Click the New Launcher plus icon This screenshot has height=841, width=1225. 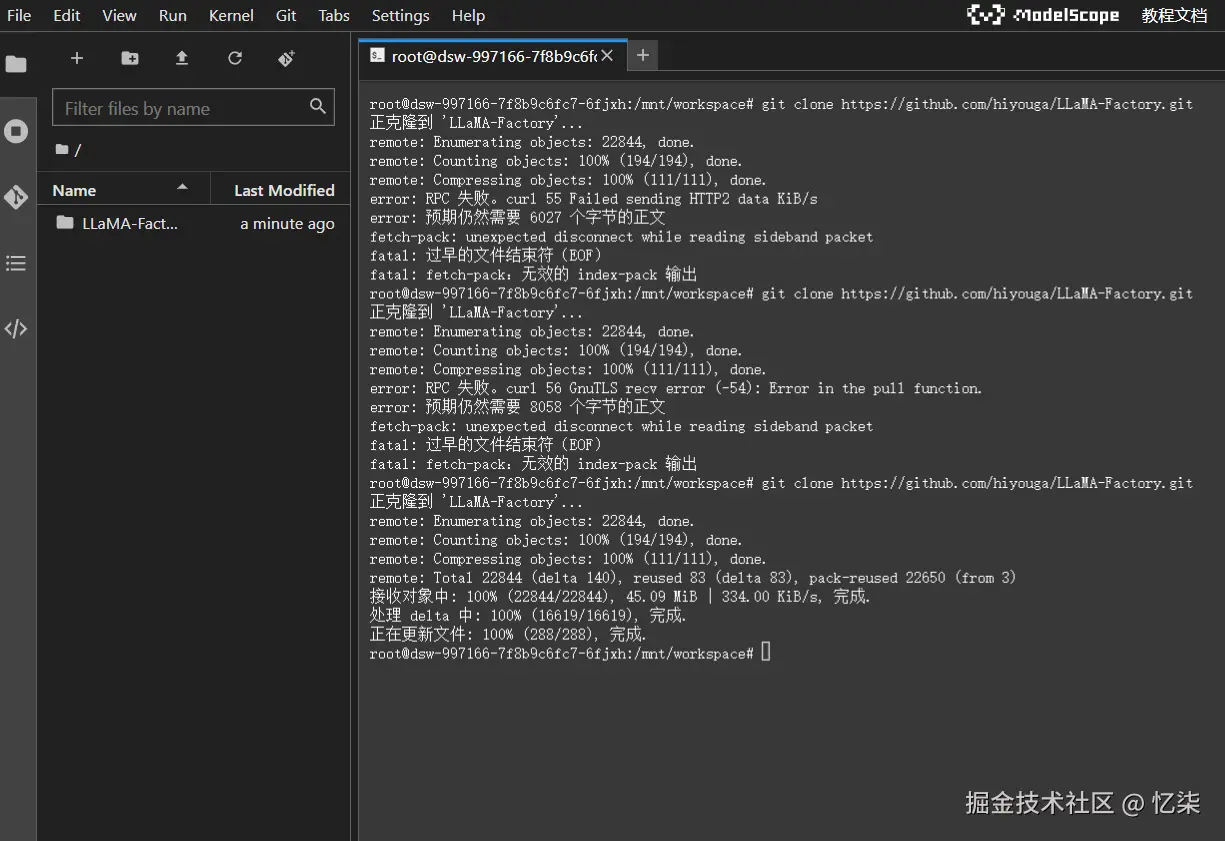tap(76, 58)
